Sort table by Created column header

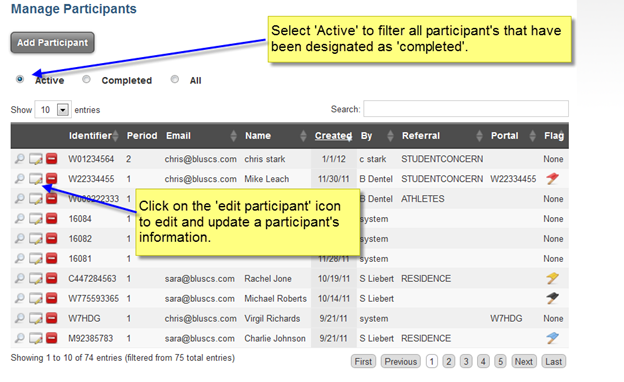point(333,136)
